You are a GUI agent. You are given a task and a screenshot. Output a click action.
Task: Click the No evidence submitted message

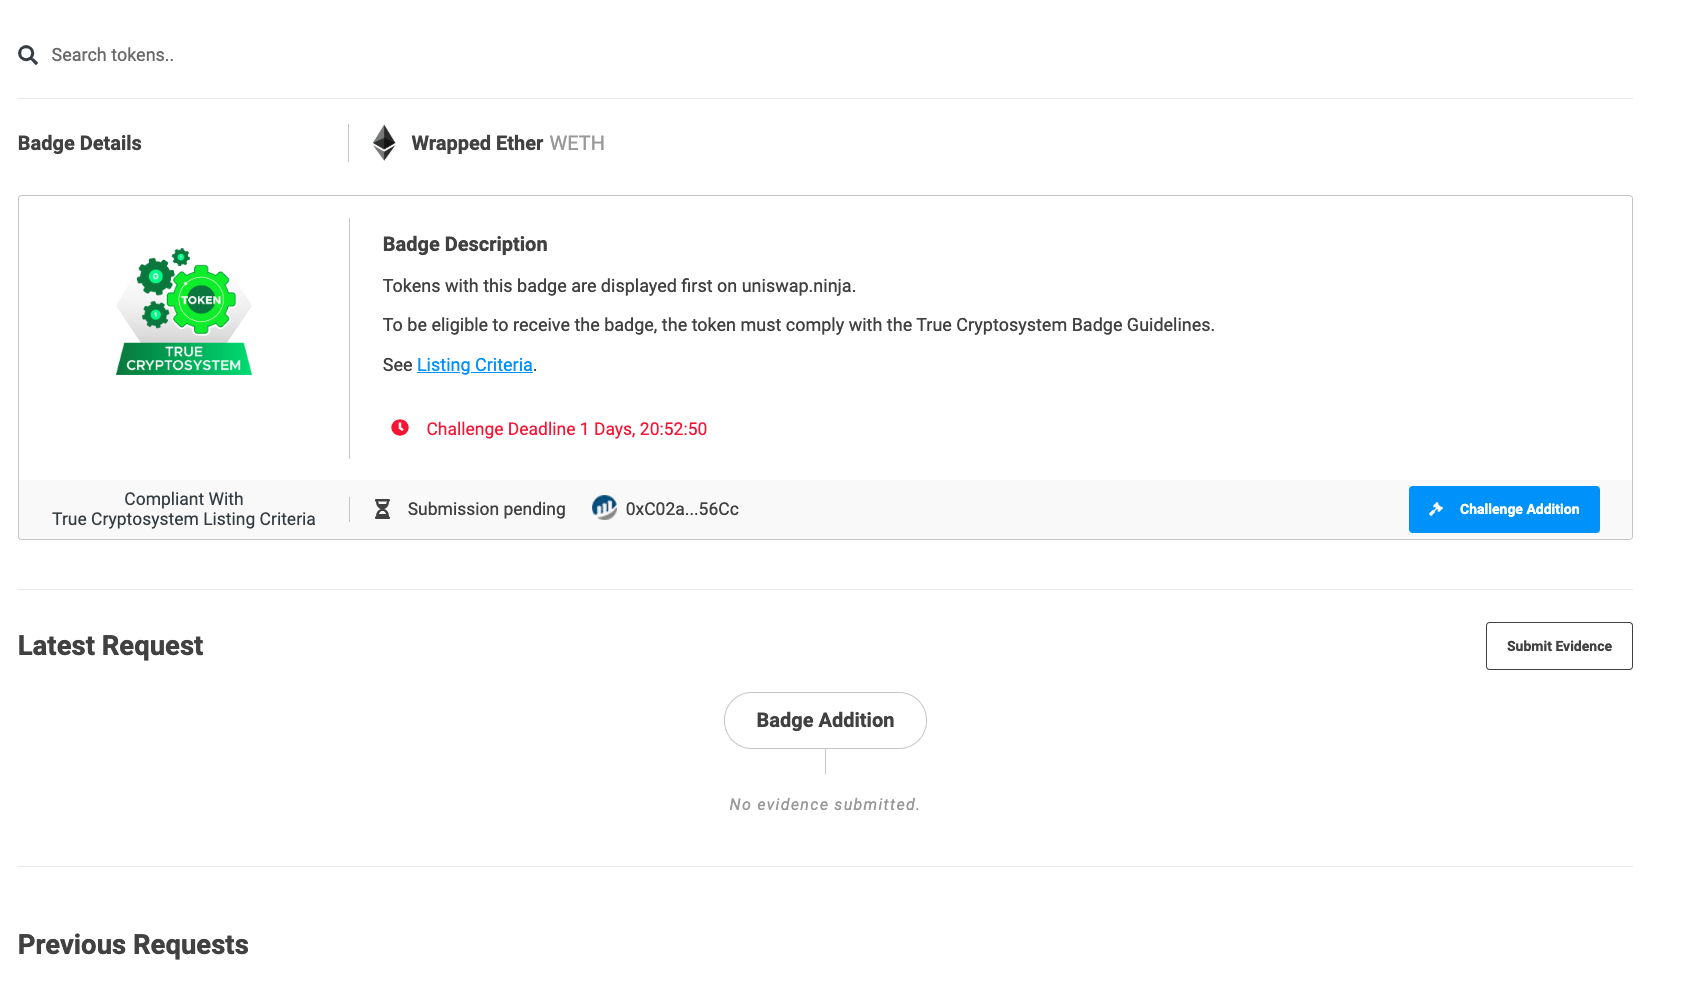click(x=824, y=804)
